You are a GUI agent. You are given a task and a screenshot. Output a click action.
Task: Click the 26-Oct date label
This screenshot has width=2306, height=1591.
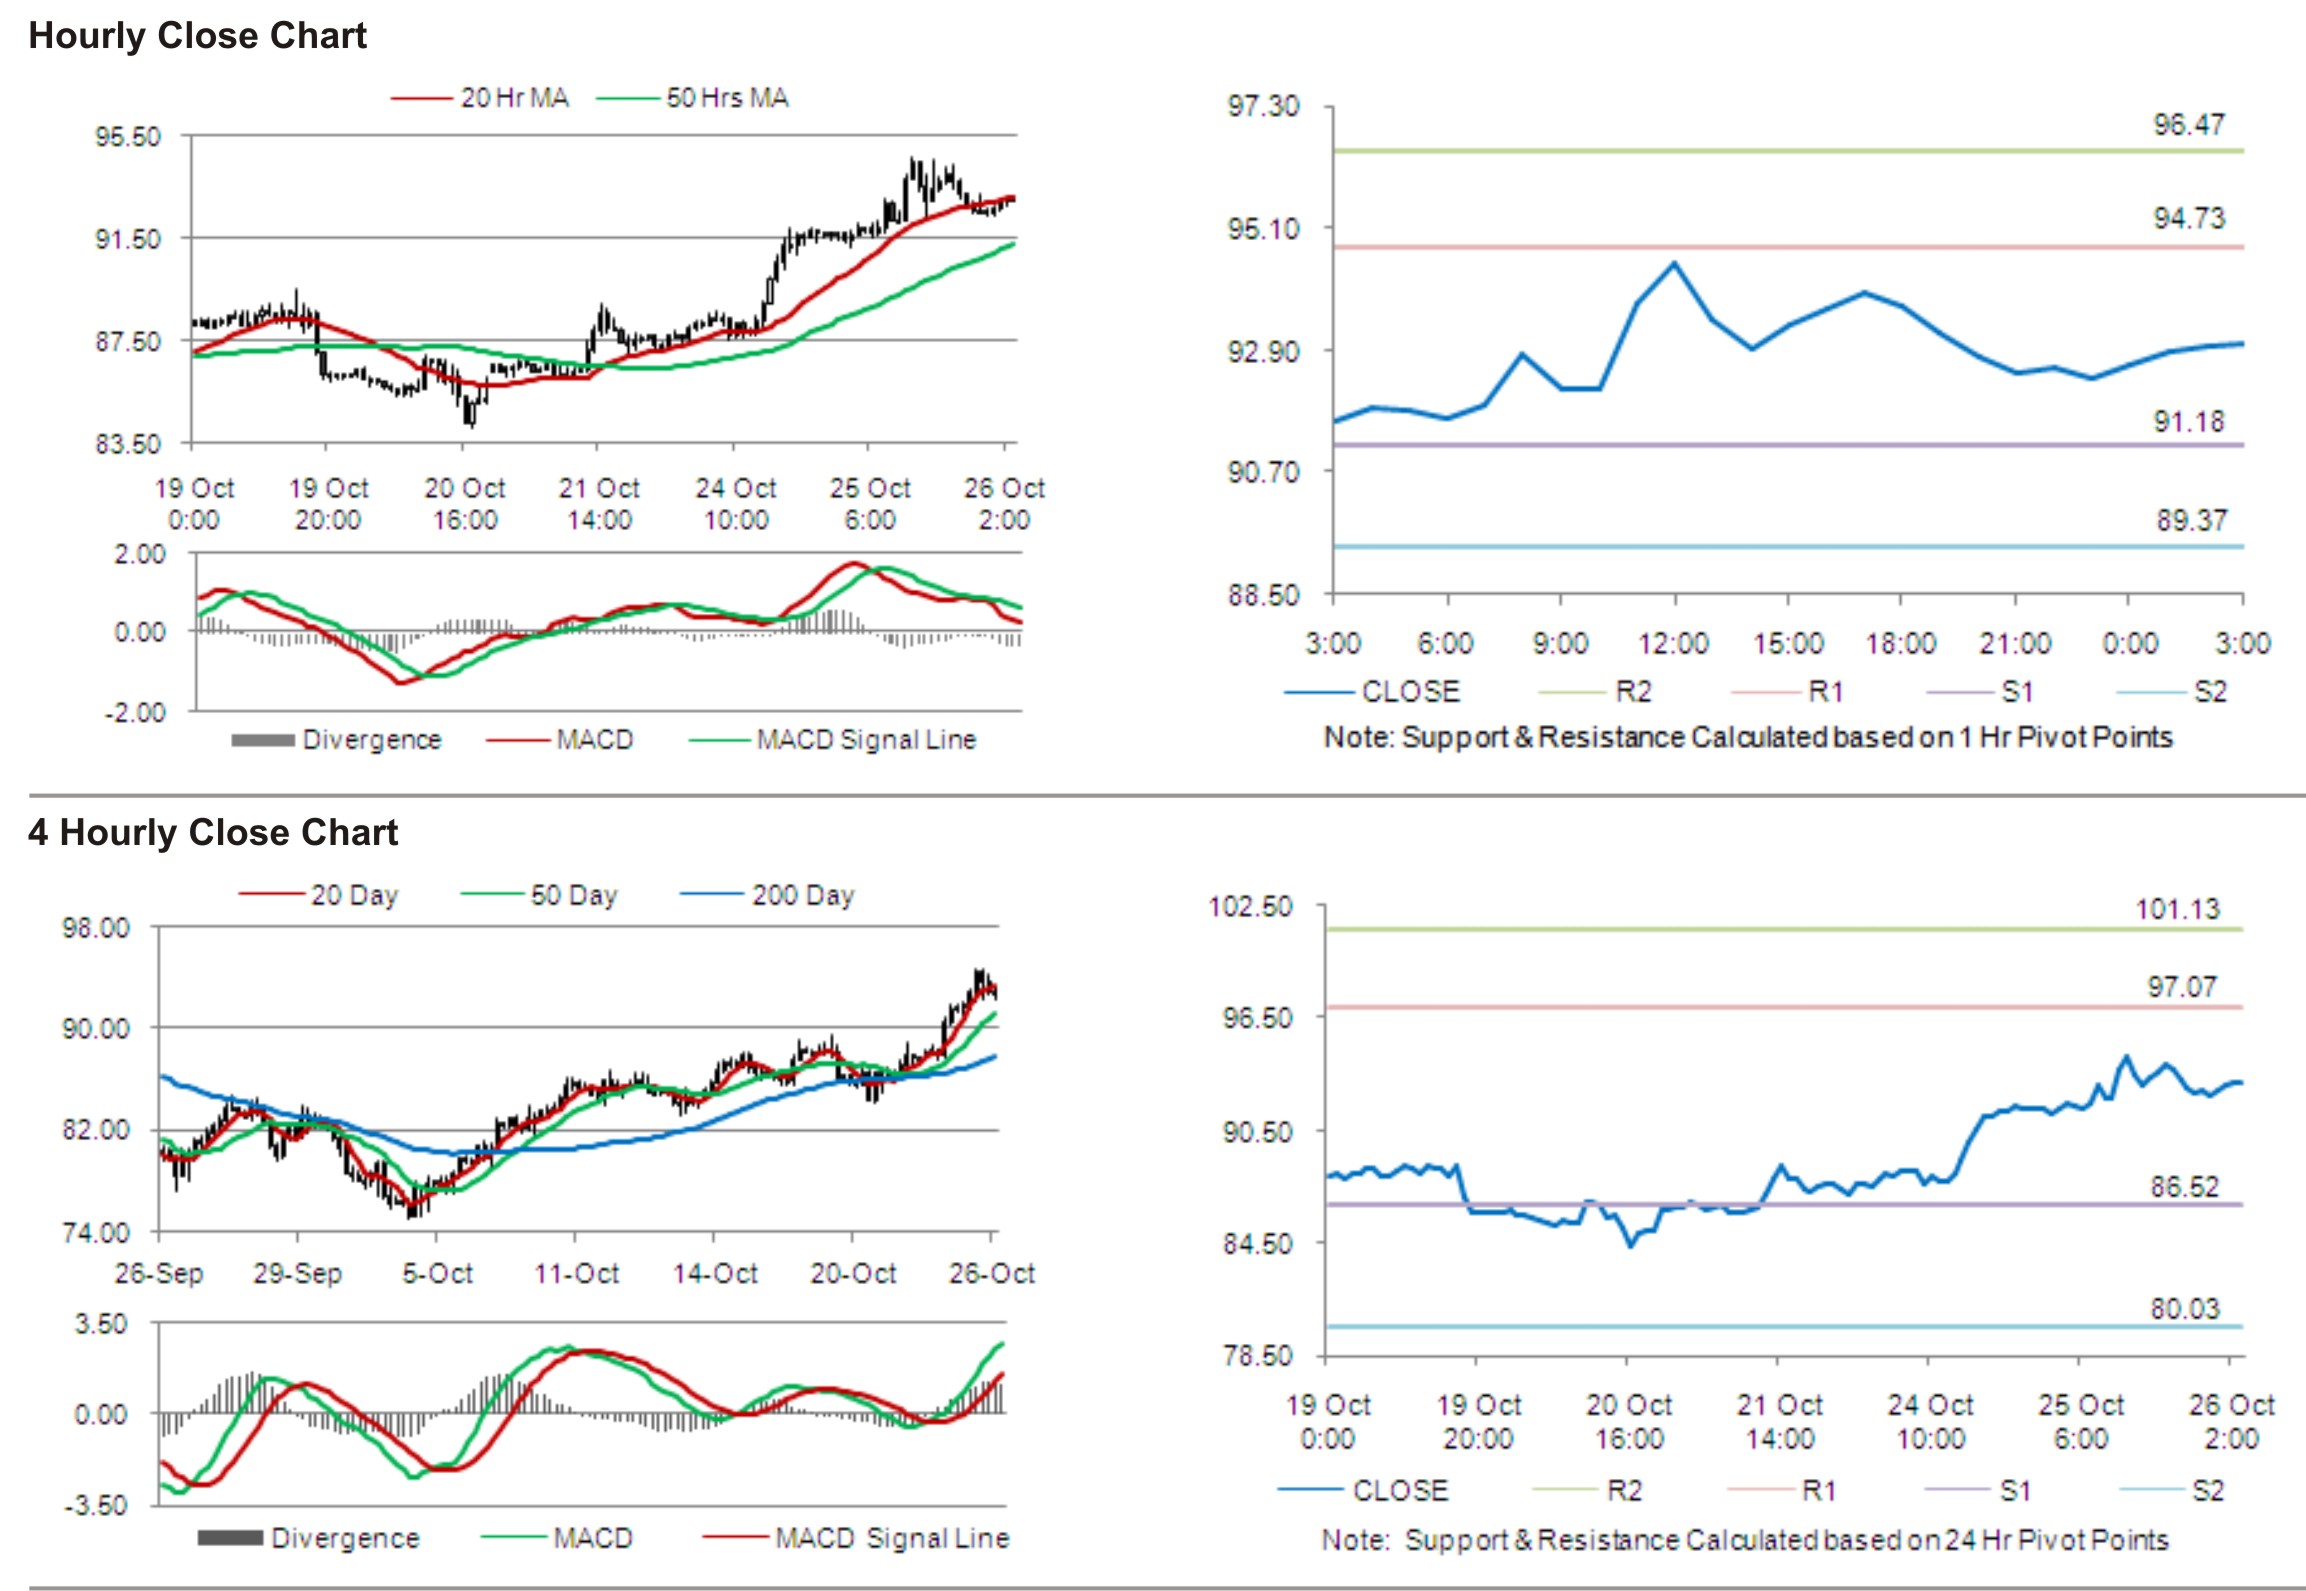pos(992,1274)
